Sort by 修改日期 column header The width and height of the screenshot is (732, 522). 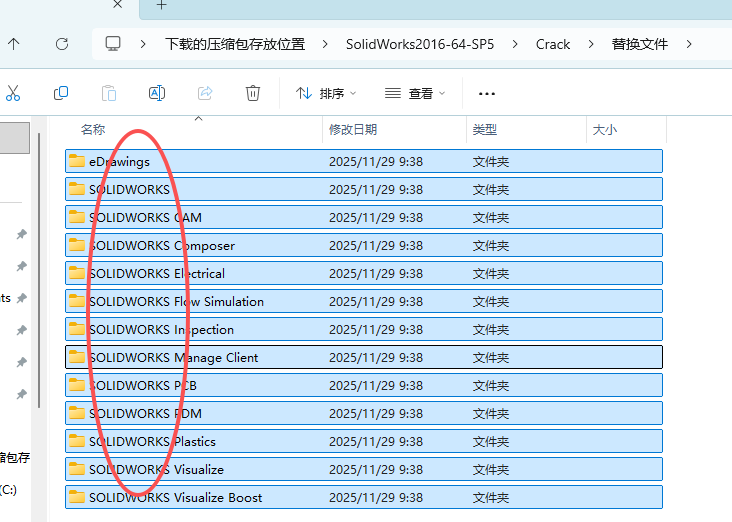pos(353,129)
